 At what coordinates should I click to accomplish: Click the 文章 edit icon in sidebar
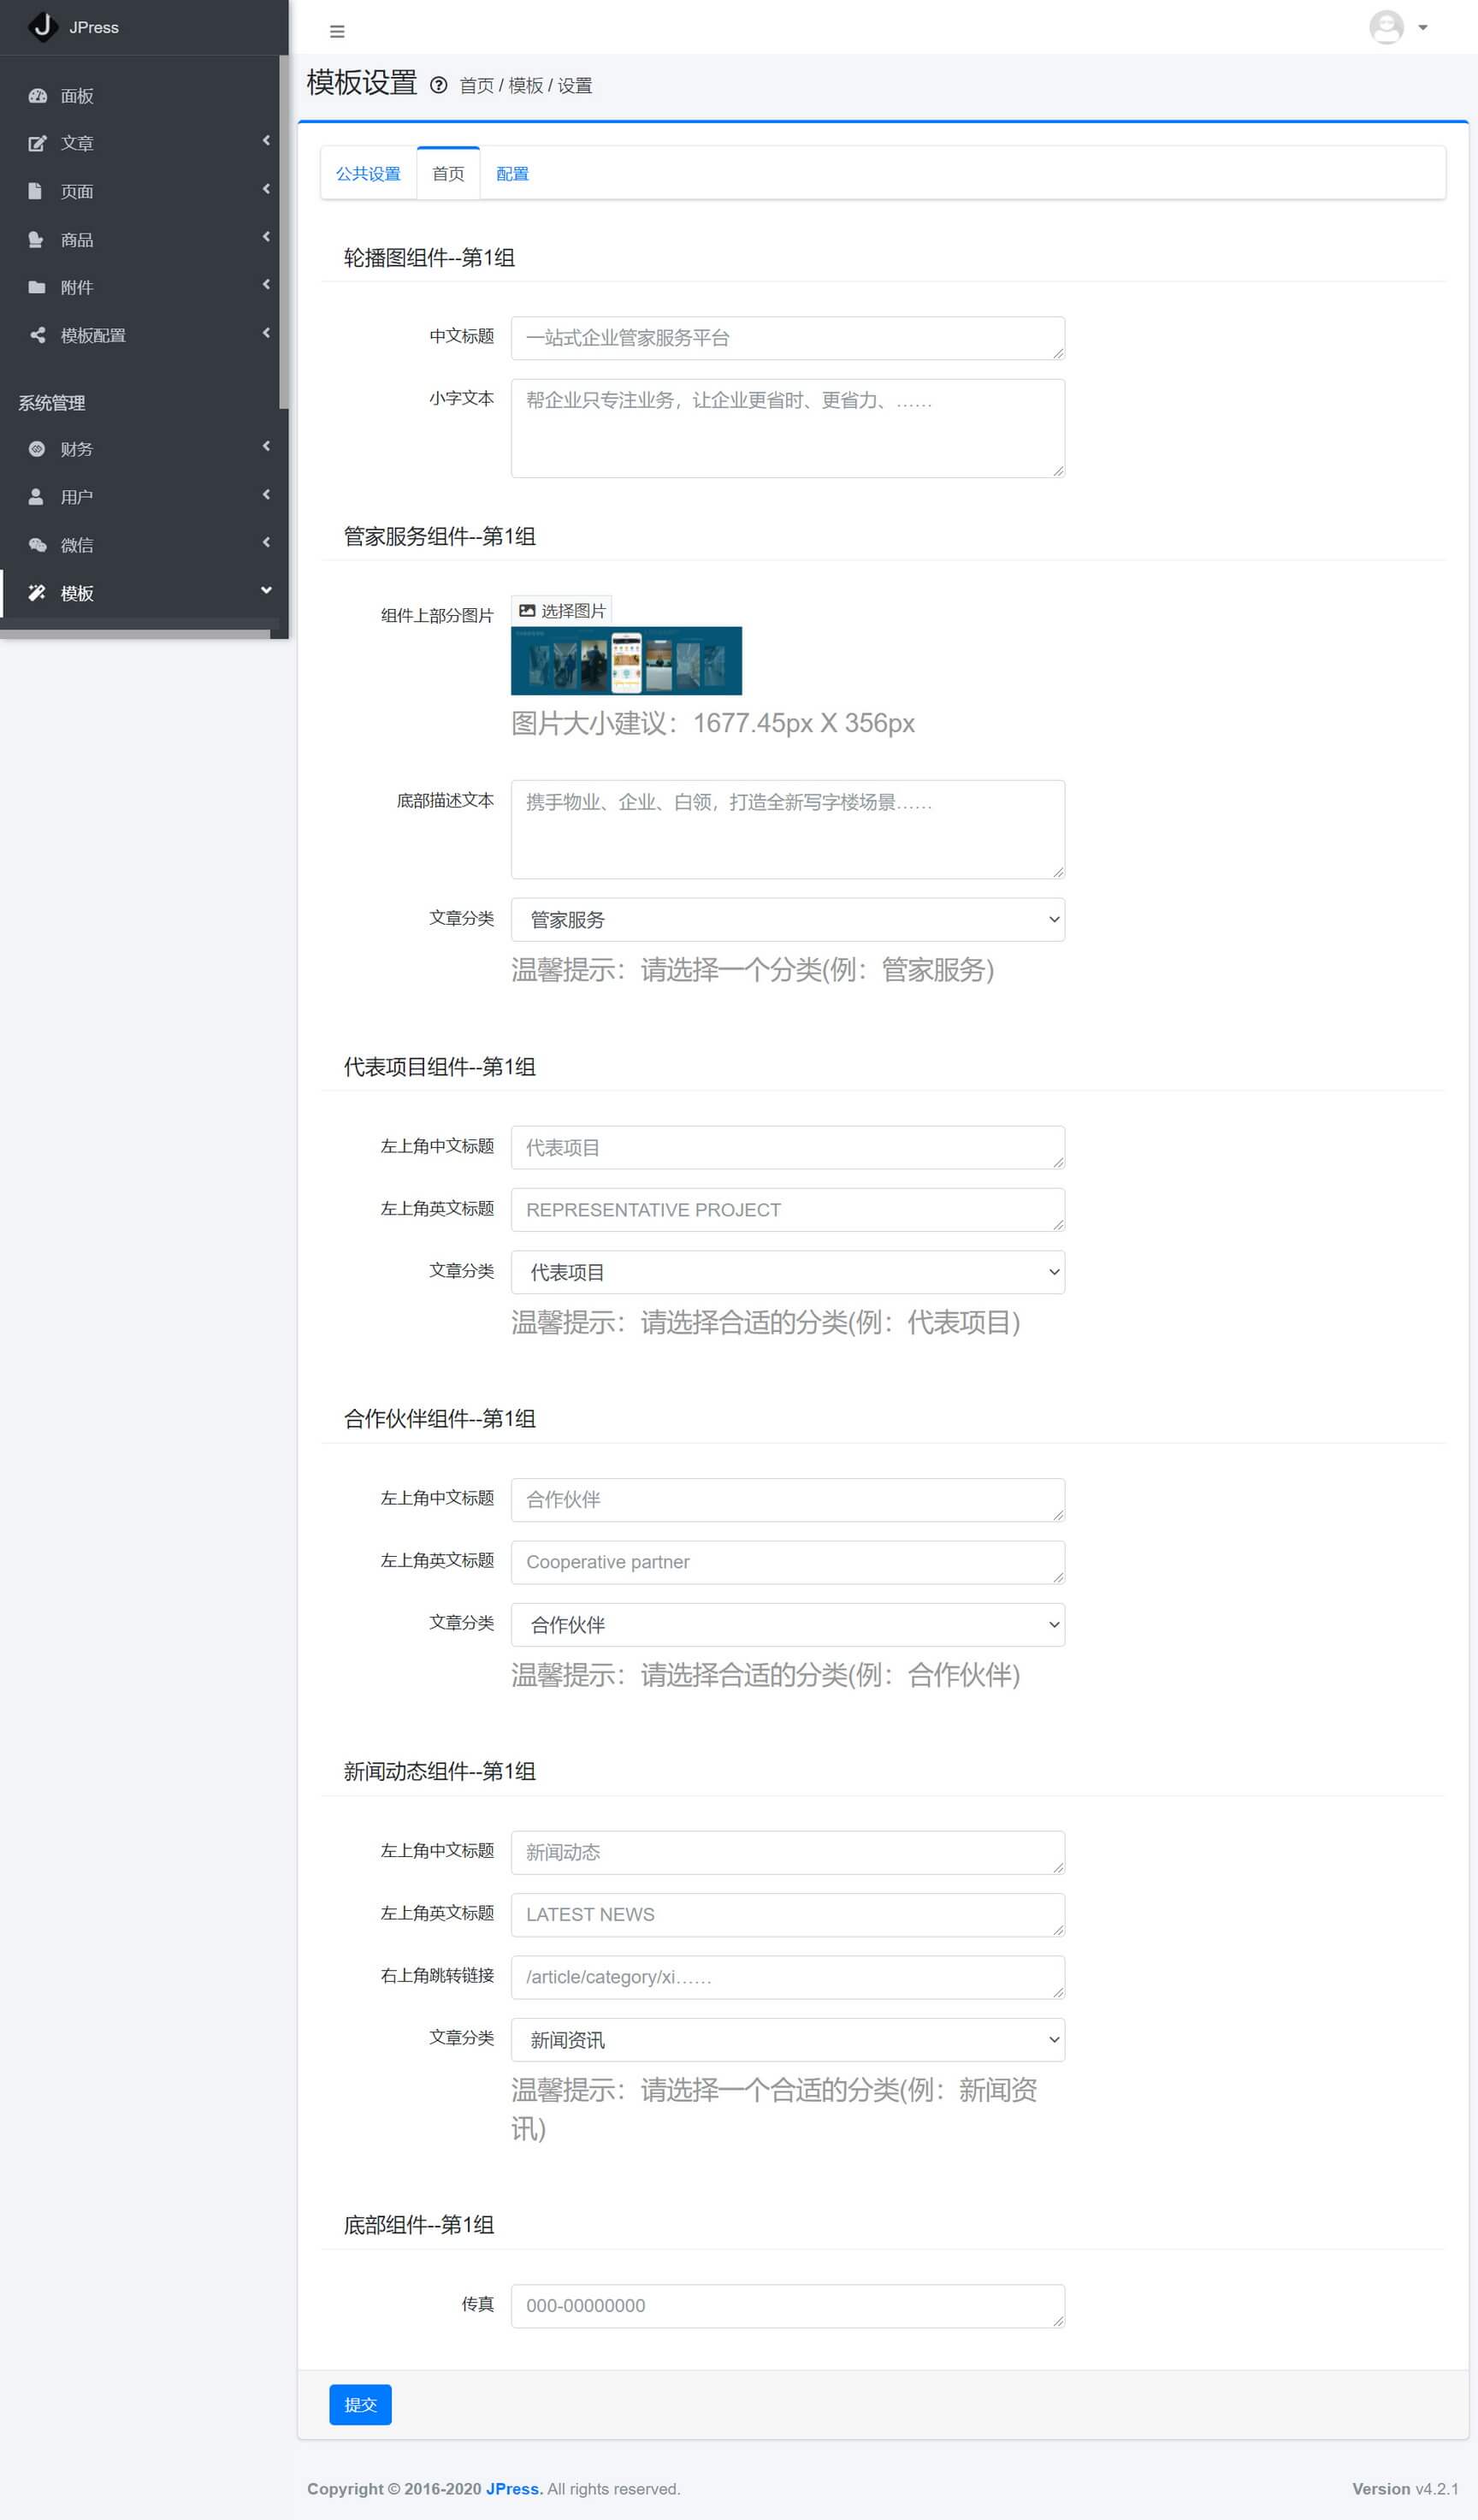(x=38, y=144)
